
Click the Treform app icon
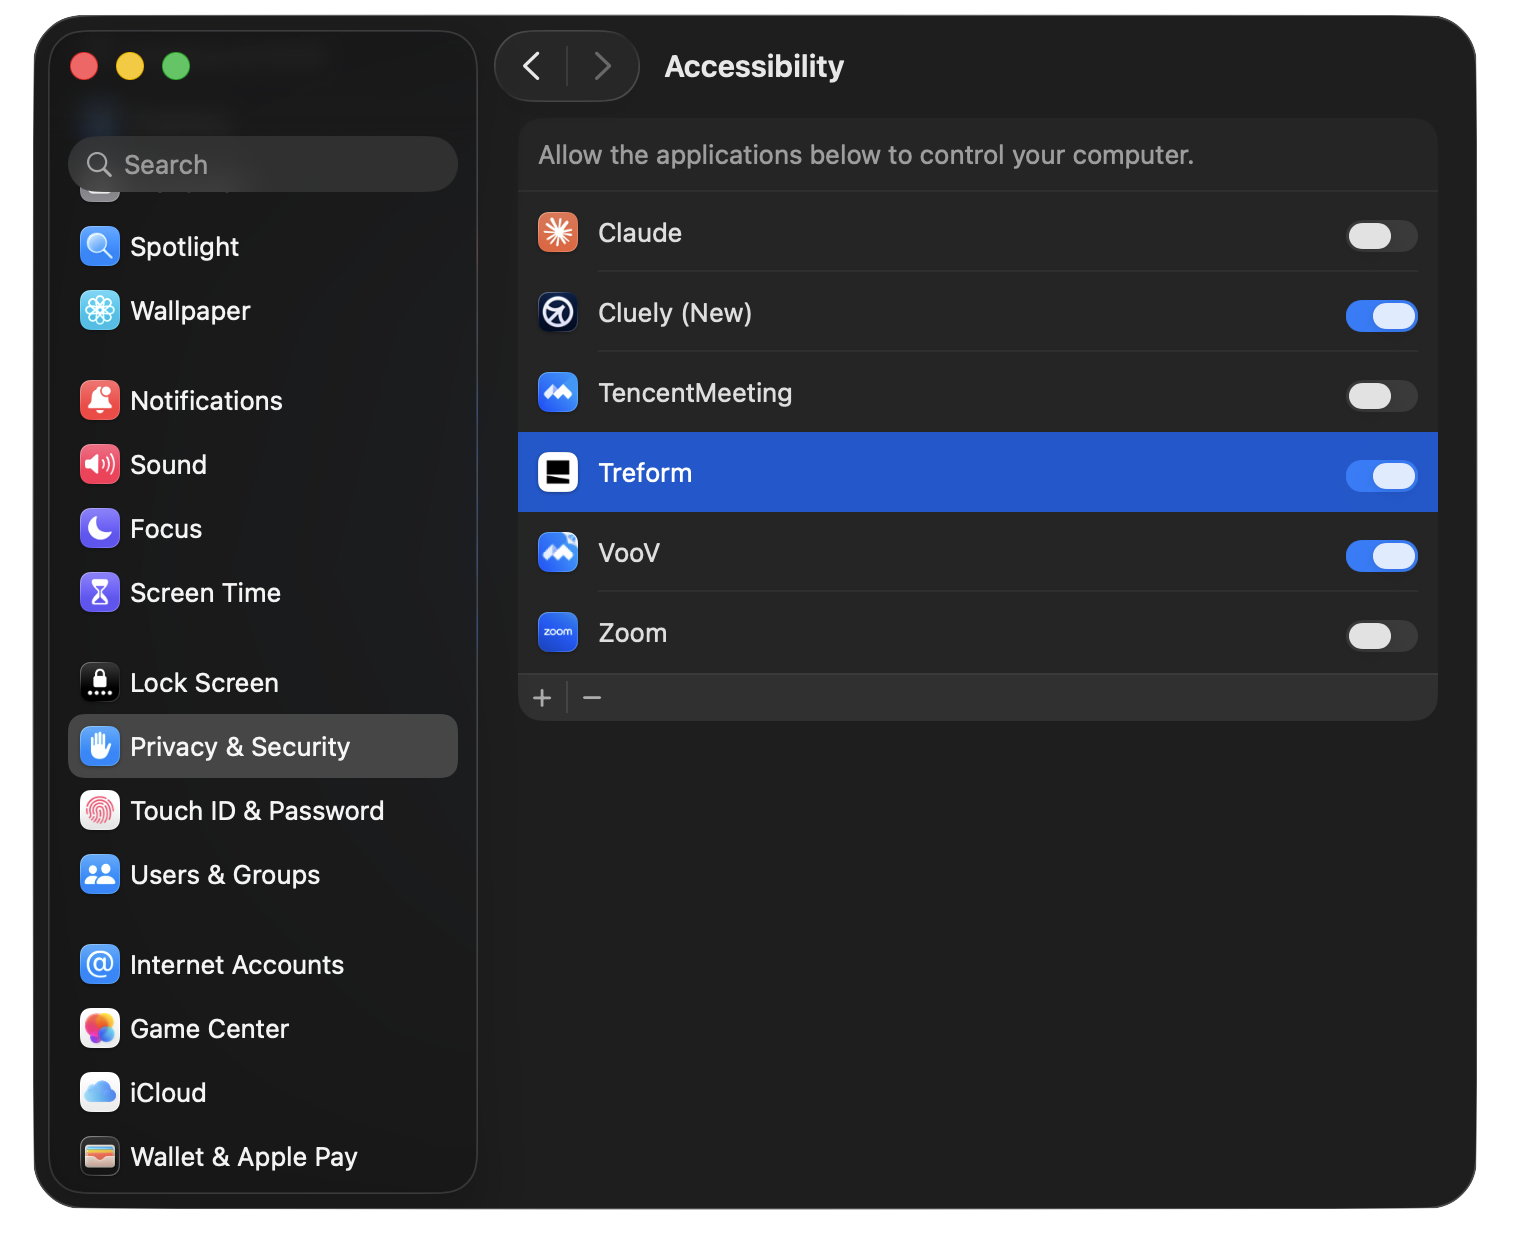click(558, 473)
